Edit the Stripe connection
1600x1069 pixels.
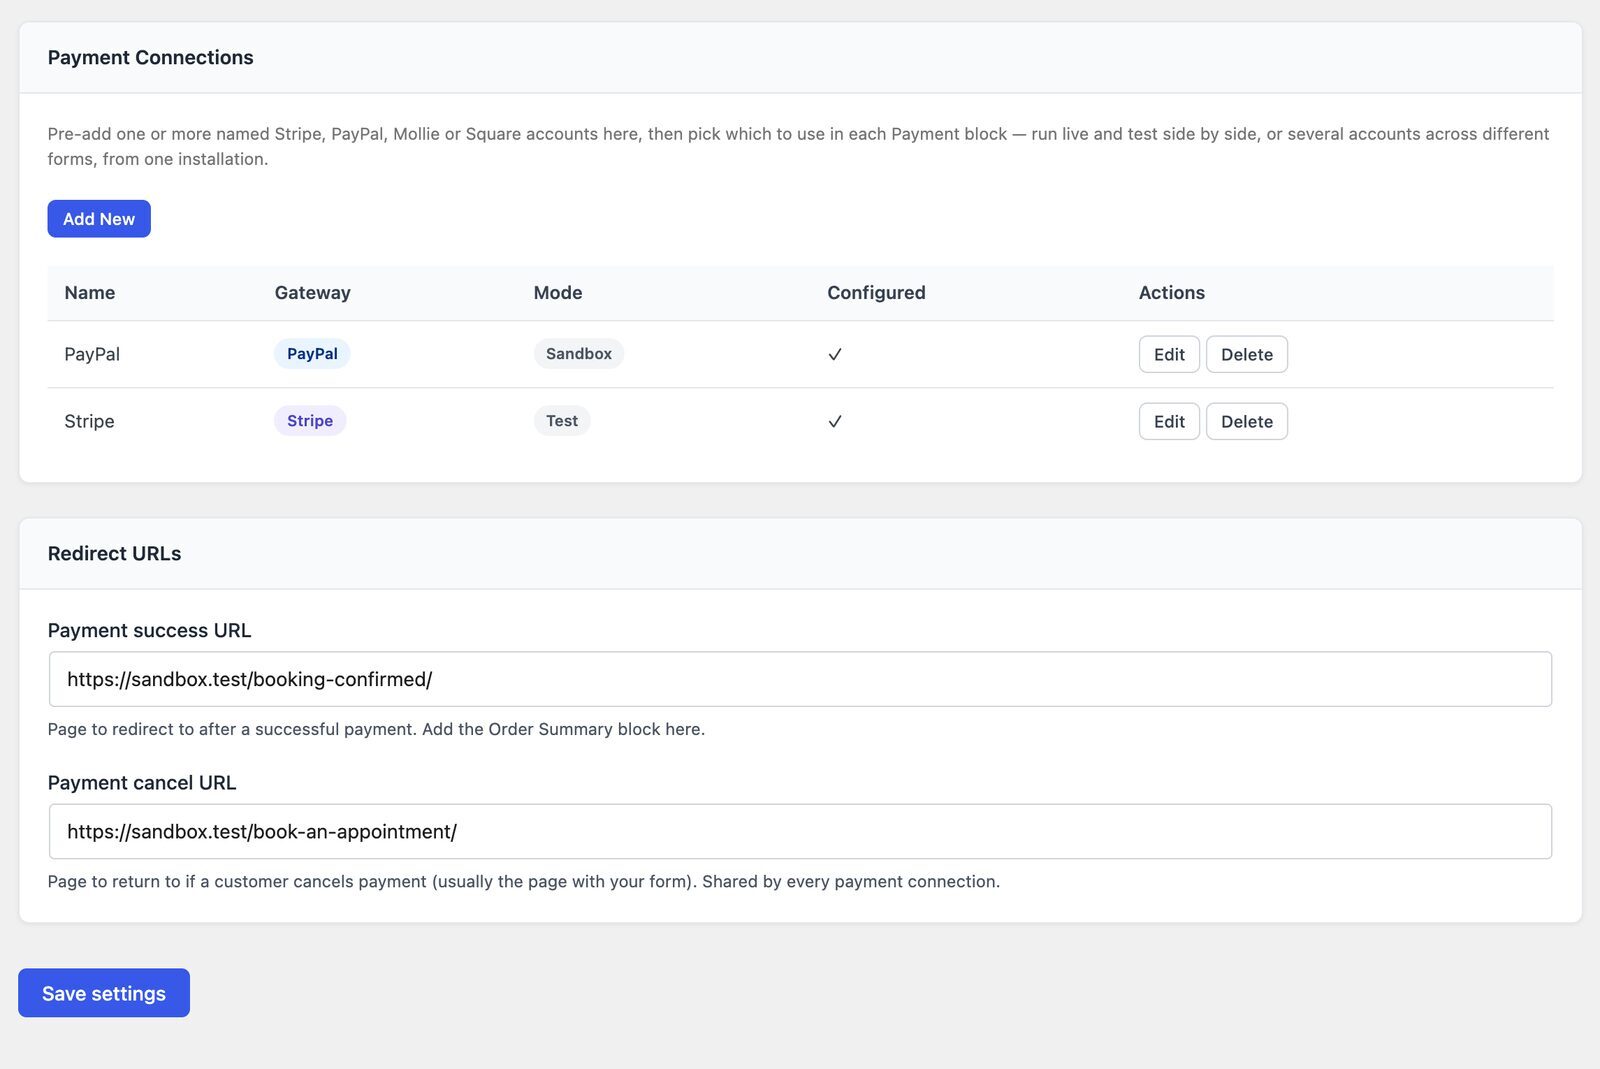[x=1169, y=421]
